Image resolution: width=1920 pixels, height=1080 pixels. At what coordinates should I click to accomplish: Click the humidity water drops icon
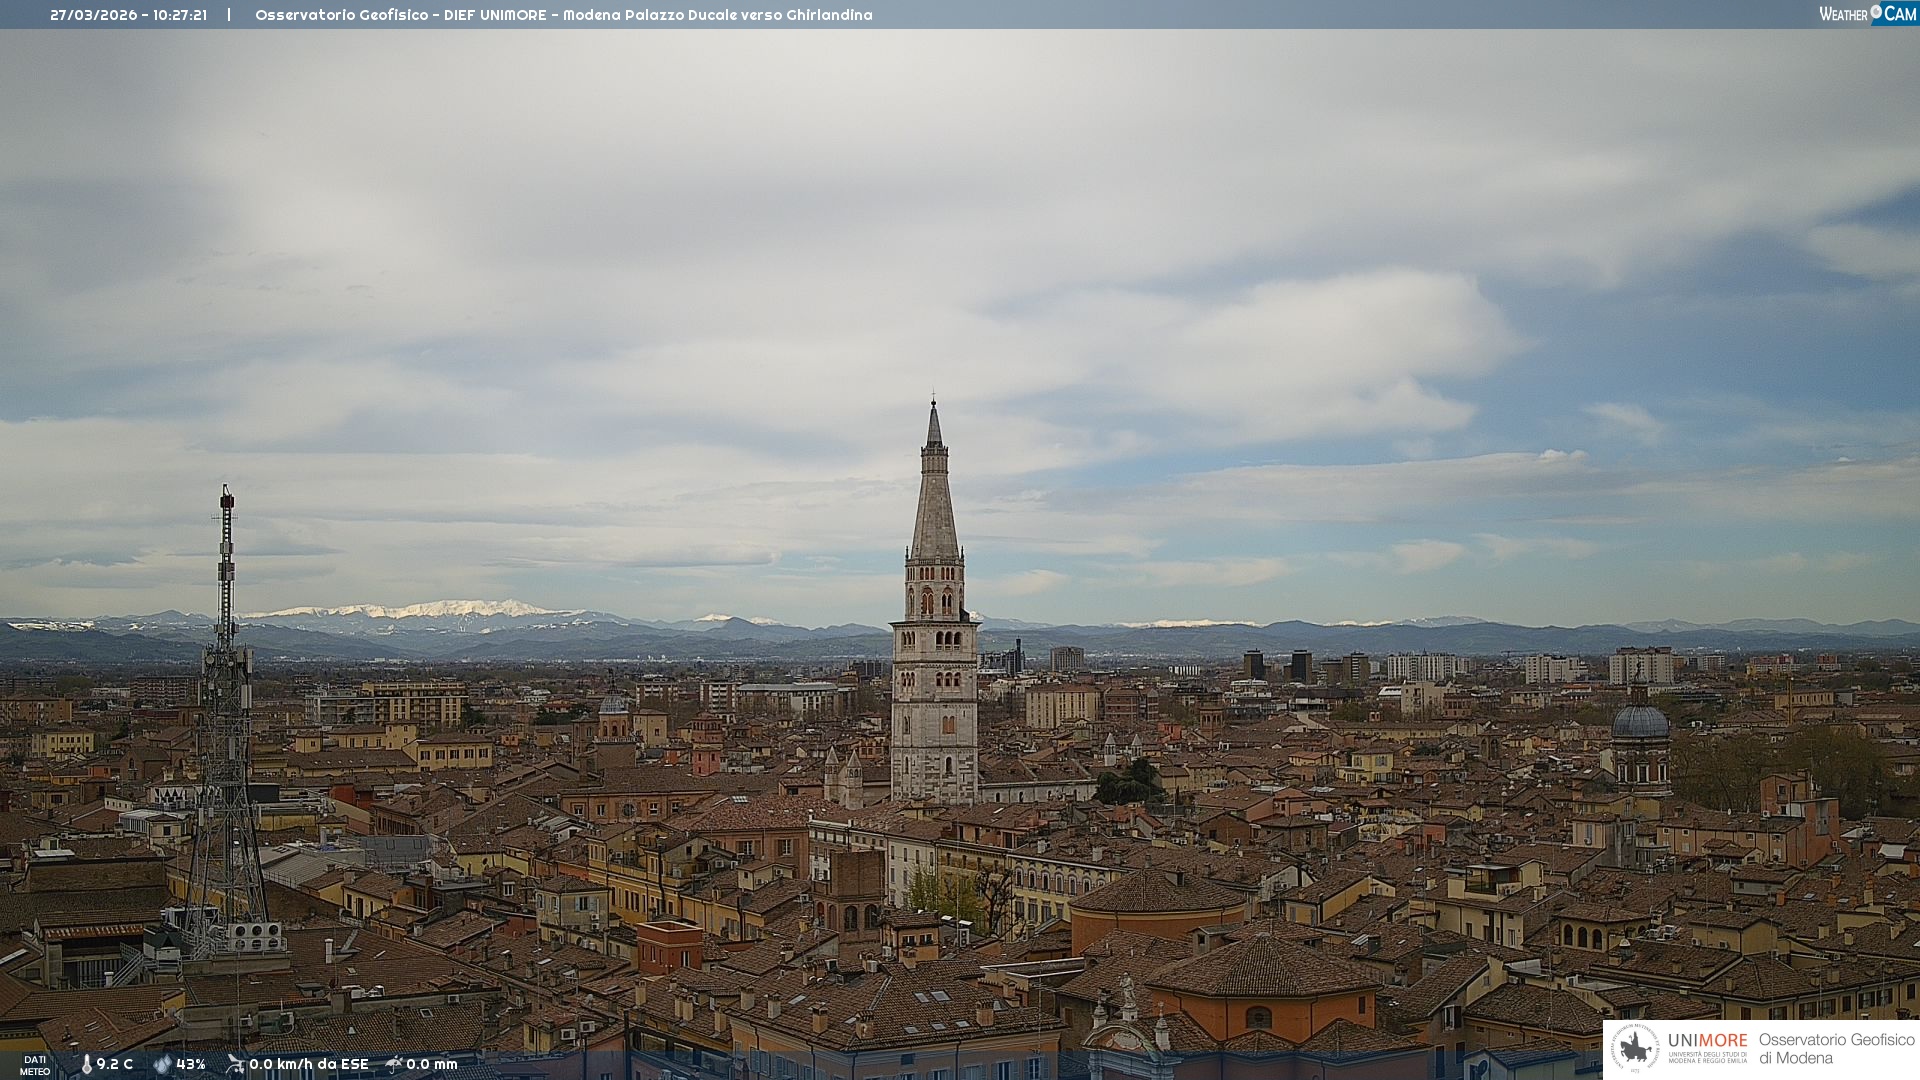pos(162,1064)
